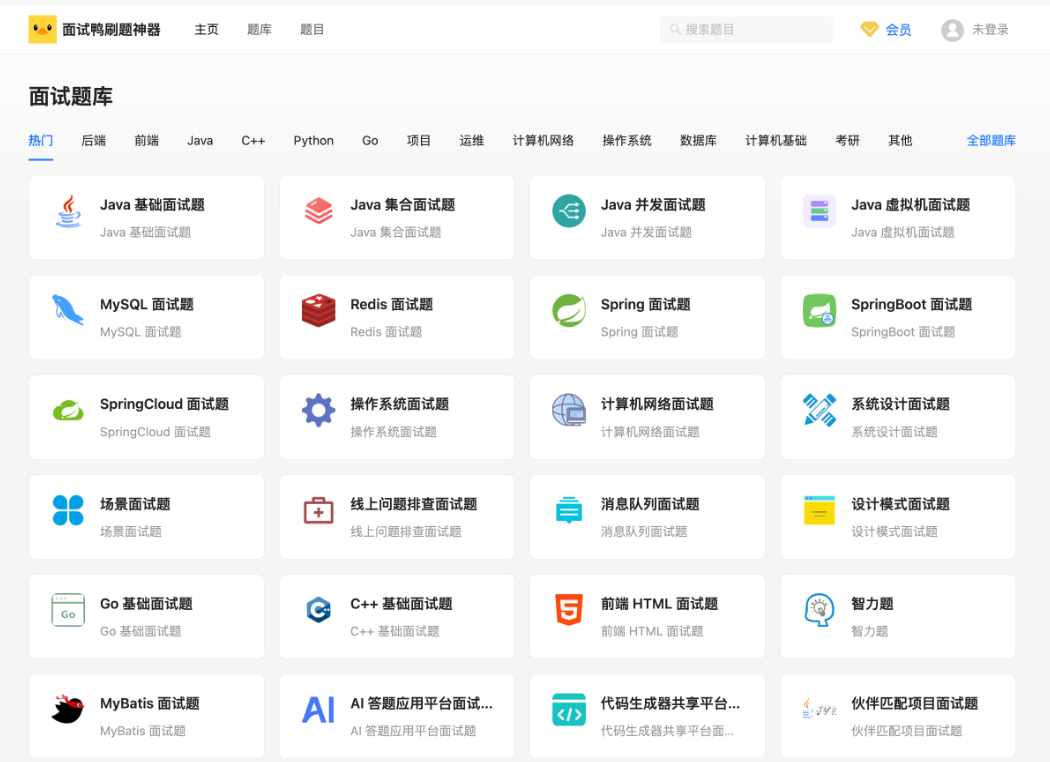Open 题目 in the top navigation
The width and height of the screenshot is (1050, 762).
(312, 29)
